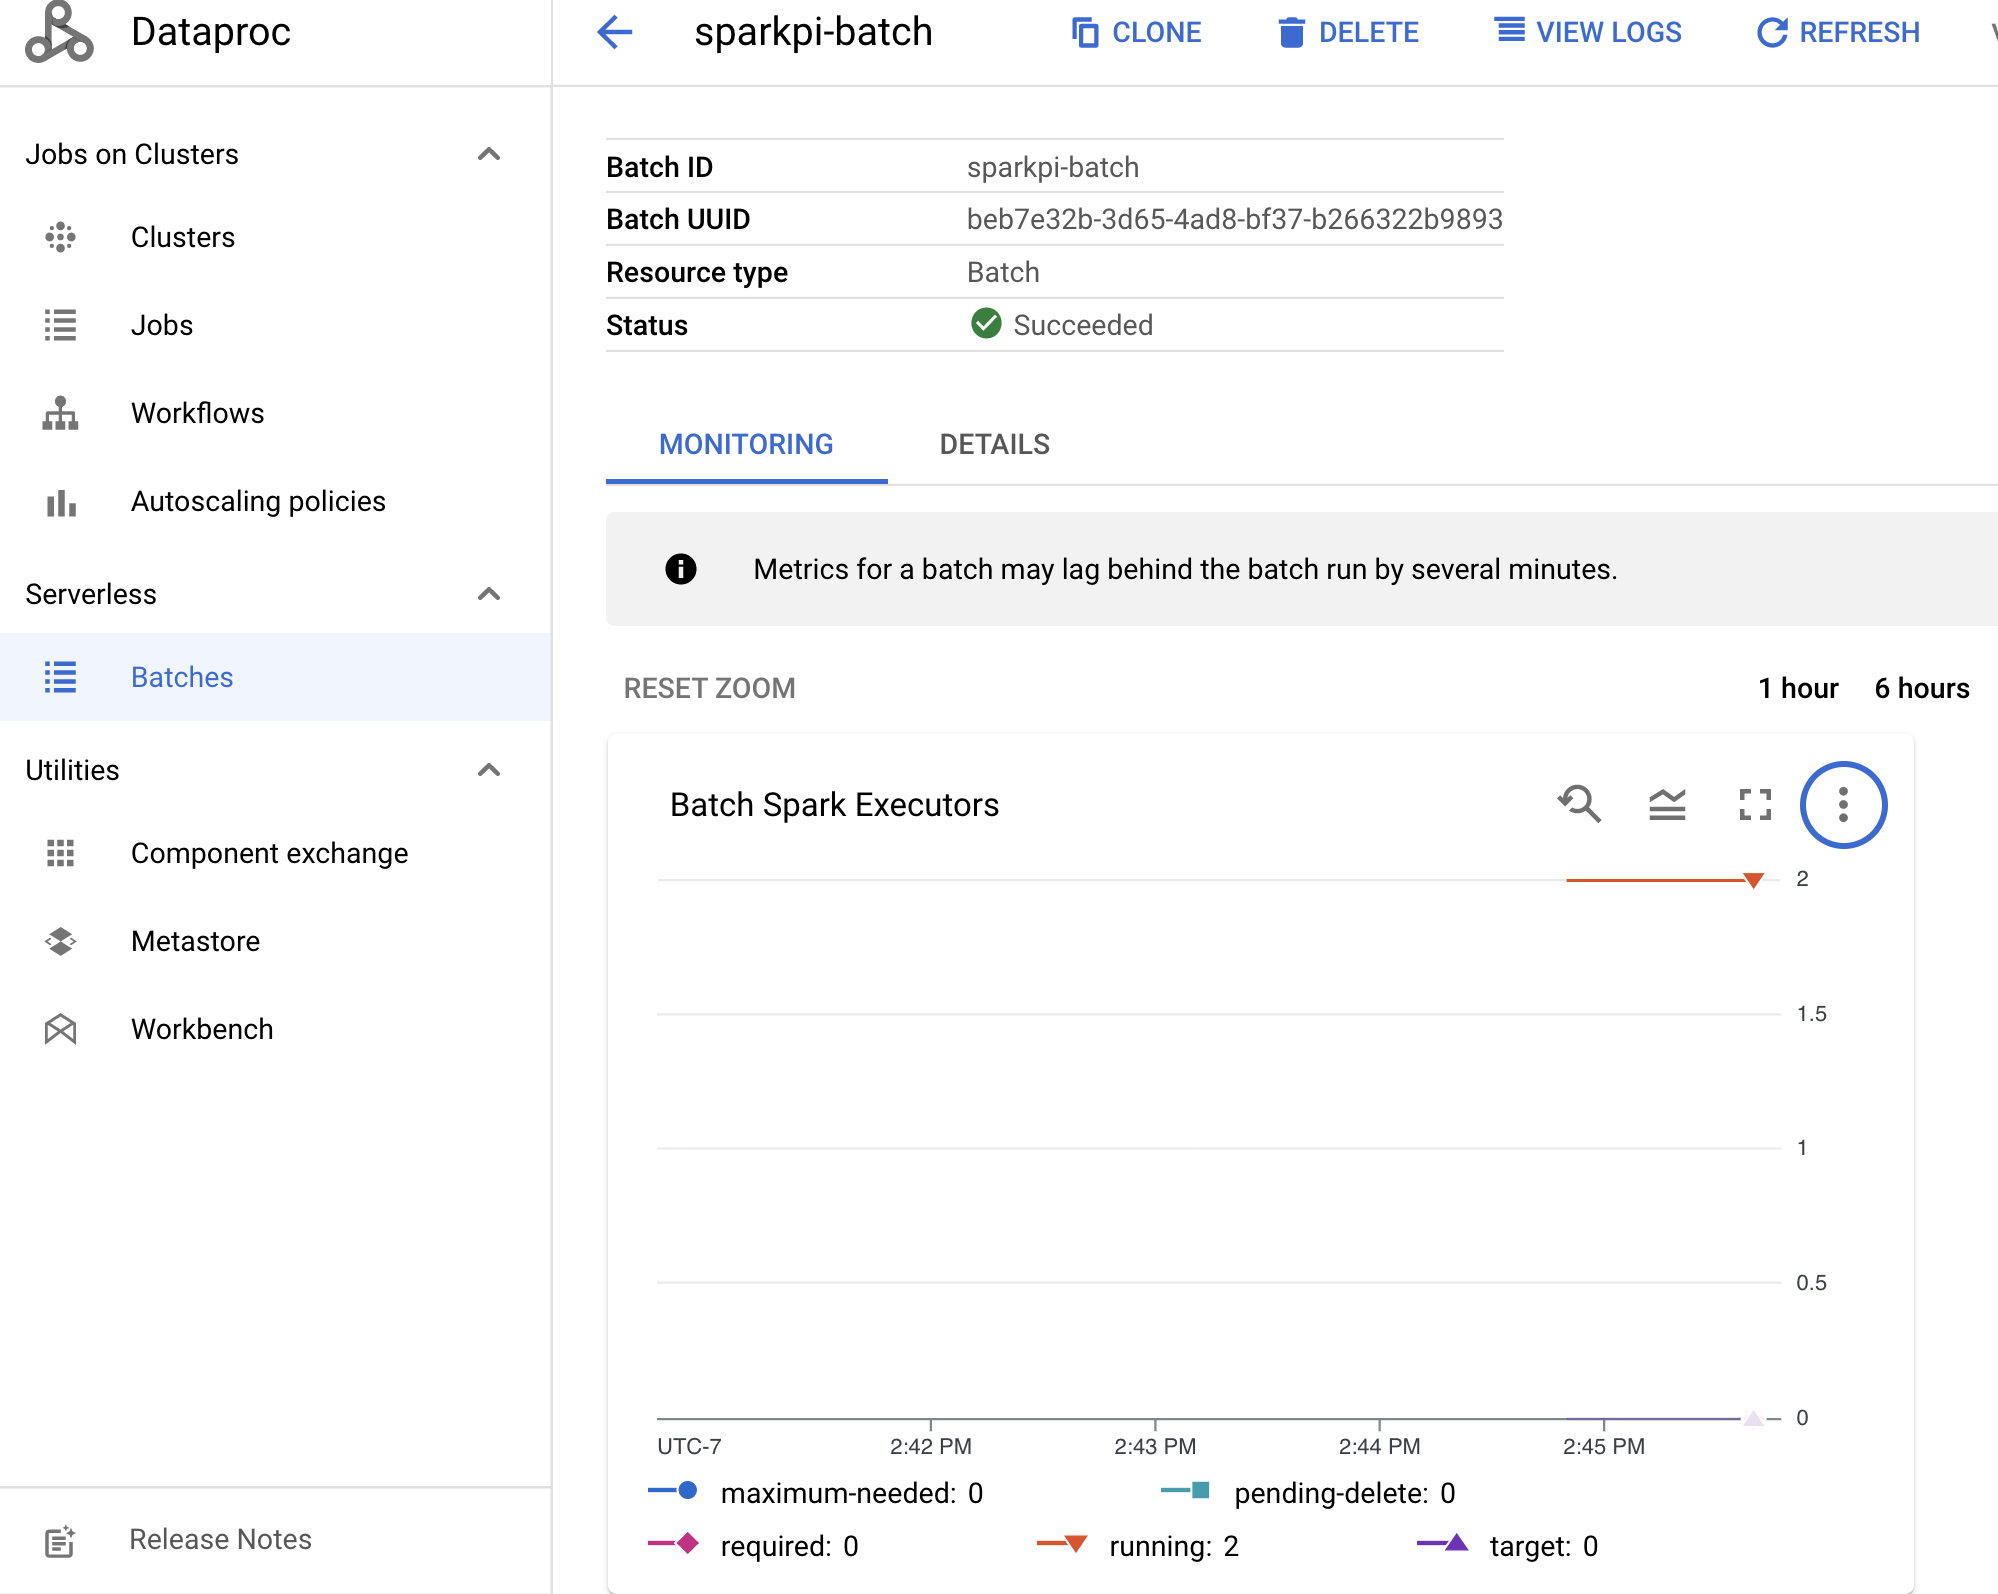The width and height of the screenshot is (1998, 1594).
Task: Toggle the chart legend icon
Action: tap(1667, 804)
